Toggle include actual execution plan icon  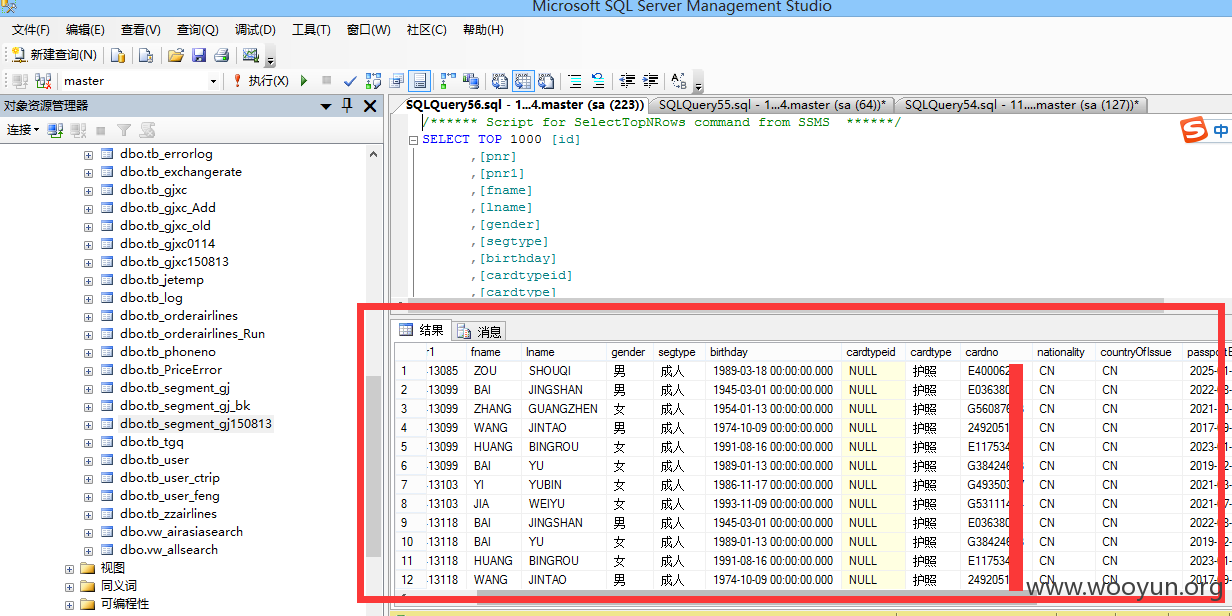pos(448,81)
